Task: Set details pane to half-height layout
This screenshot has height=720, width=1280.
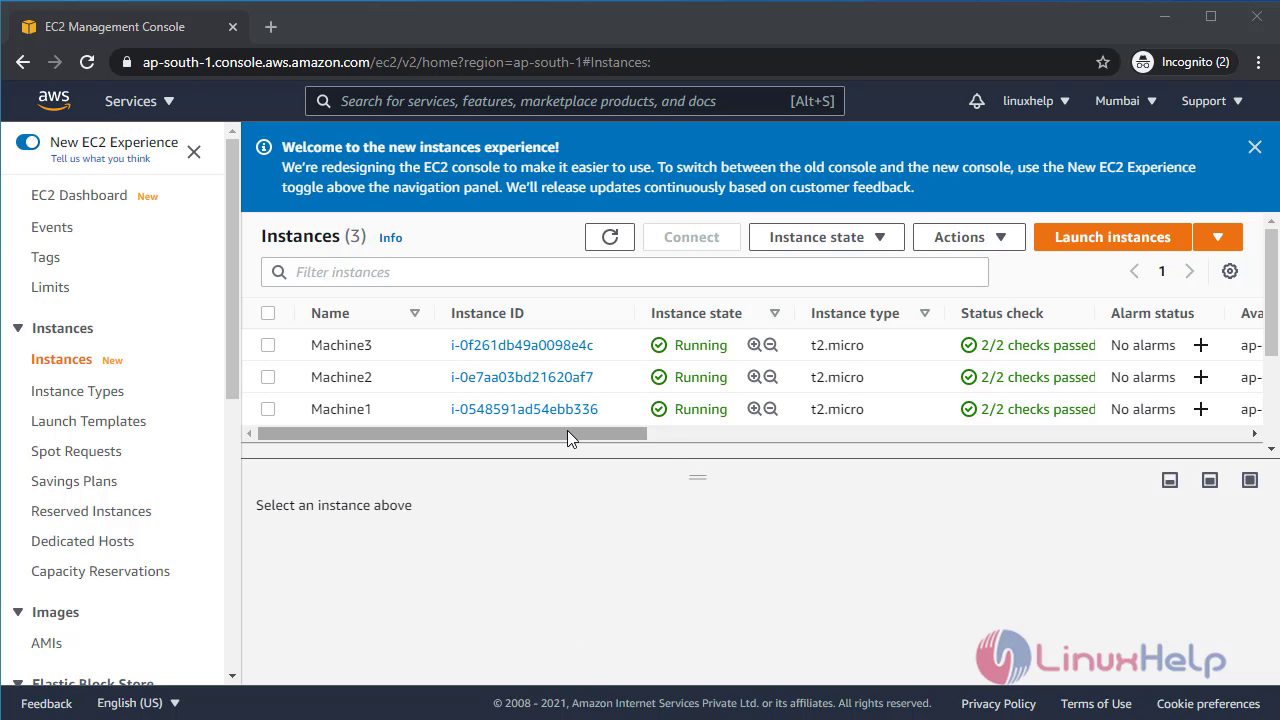Action: (x=1210, y=480)
